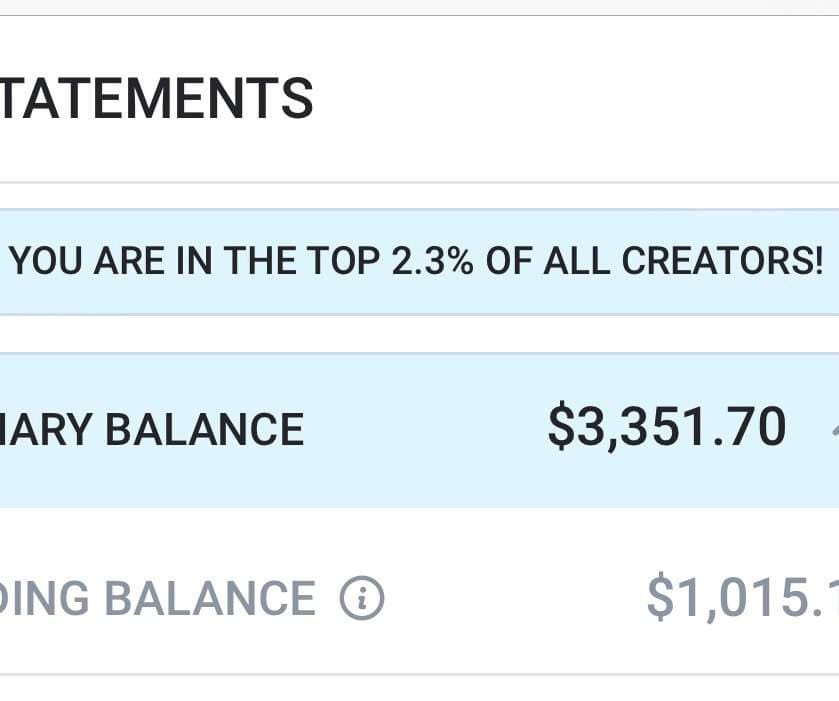Select the $1,015 pending balance amount
This screenshot has width=839, height=701.
[743, 596]
